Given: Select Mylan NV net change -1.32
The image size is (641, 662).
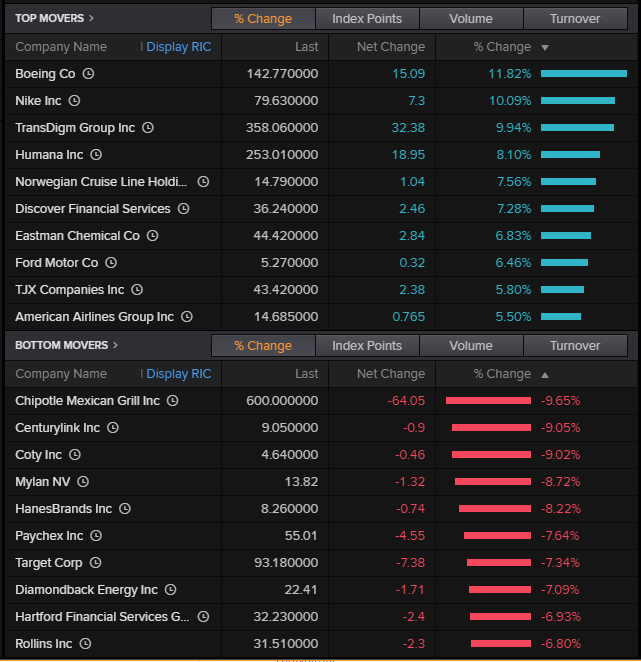Looking at the screenshot, I should tap(410, 482).
